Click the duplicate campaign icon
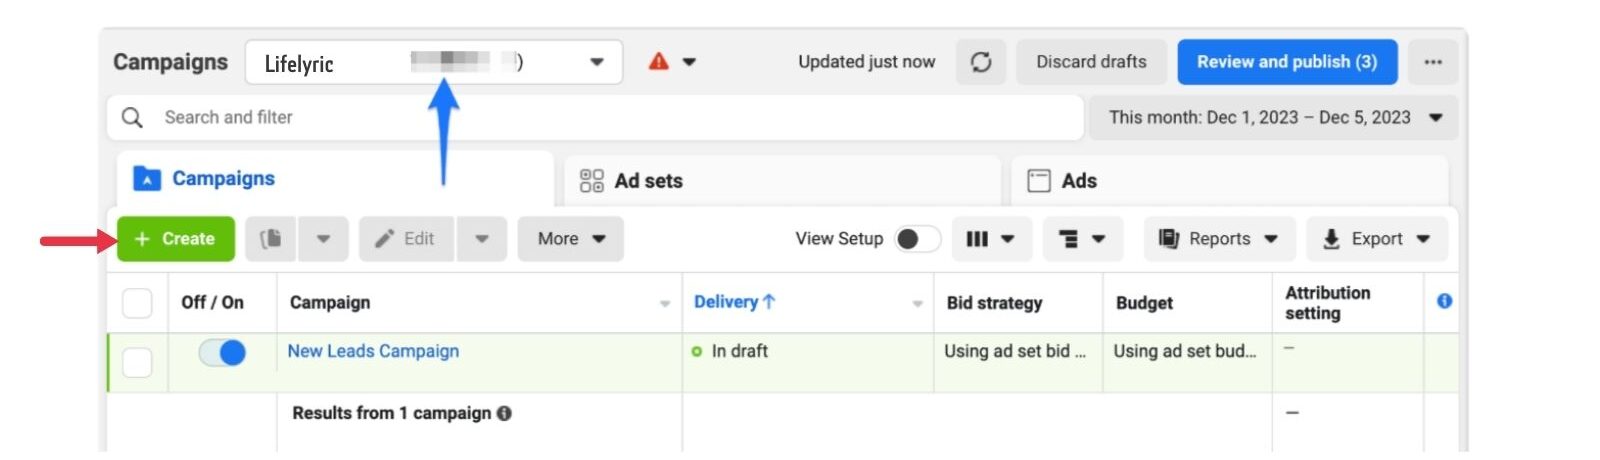1600x460 pixels. point(271,239)
